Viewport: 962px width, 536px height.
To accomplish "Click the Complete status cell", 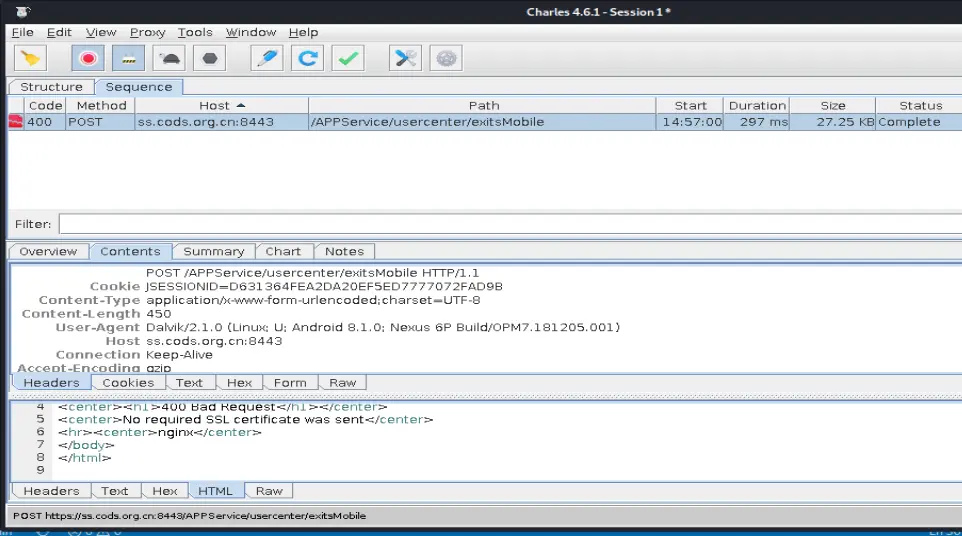I will (x=919, y=121).
